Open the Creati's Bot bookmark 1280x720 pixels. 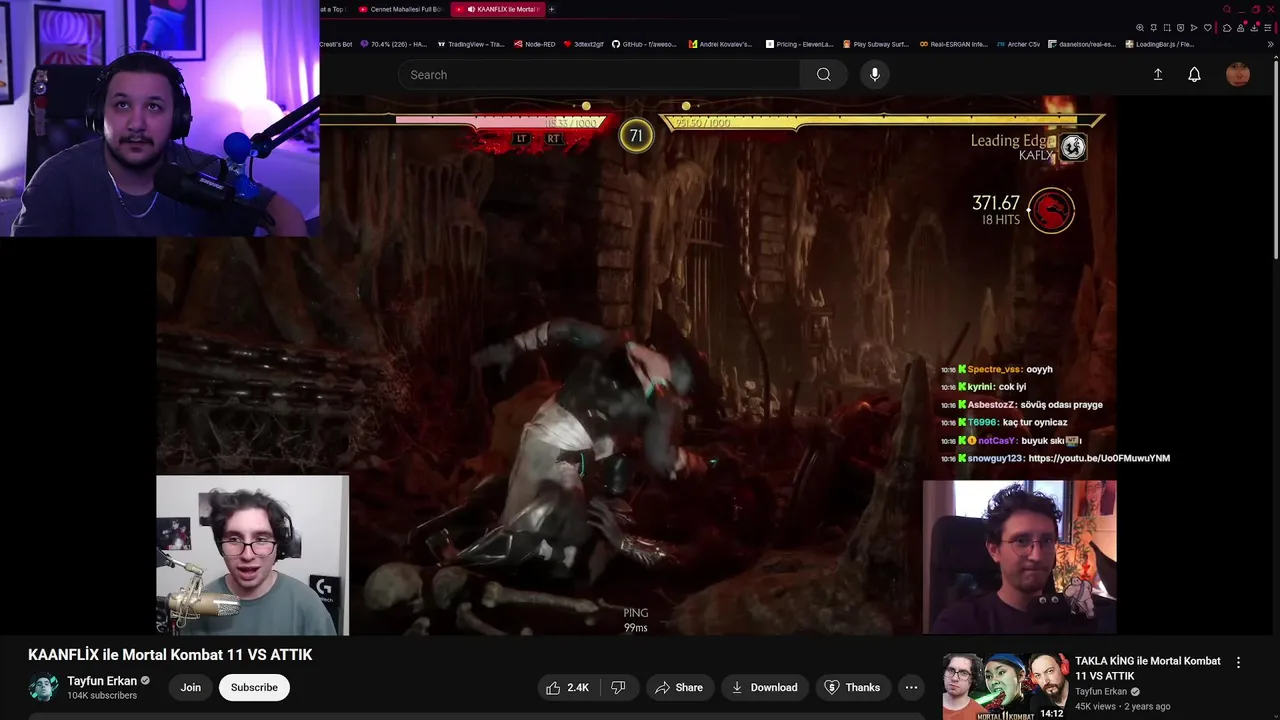[x=336, y=44]
